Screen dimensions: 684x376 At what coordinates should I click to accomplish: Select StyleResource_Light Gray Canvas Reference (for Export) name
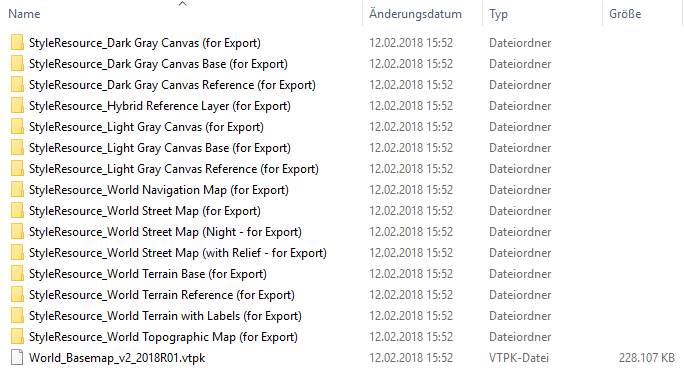click(x=174, y=169)
